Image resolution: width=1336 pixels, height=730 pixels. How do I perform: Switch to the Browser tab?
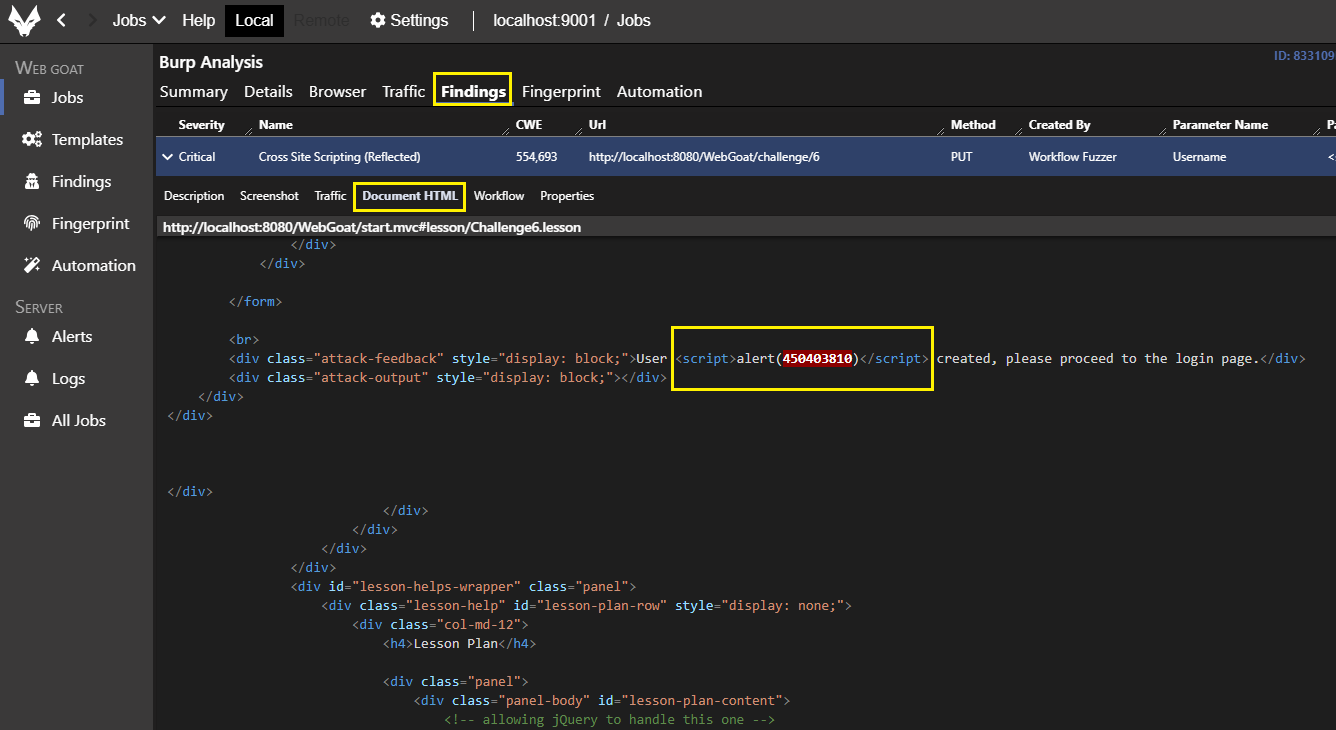(337, 91)
